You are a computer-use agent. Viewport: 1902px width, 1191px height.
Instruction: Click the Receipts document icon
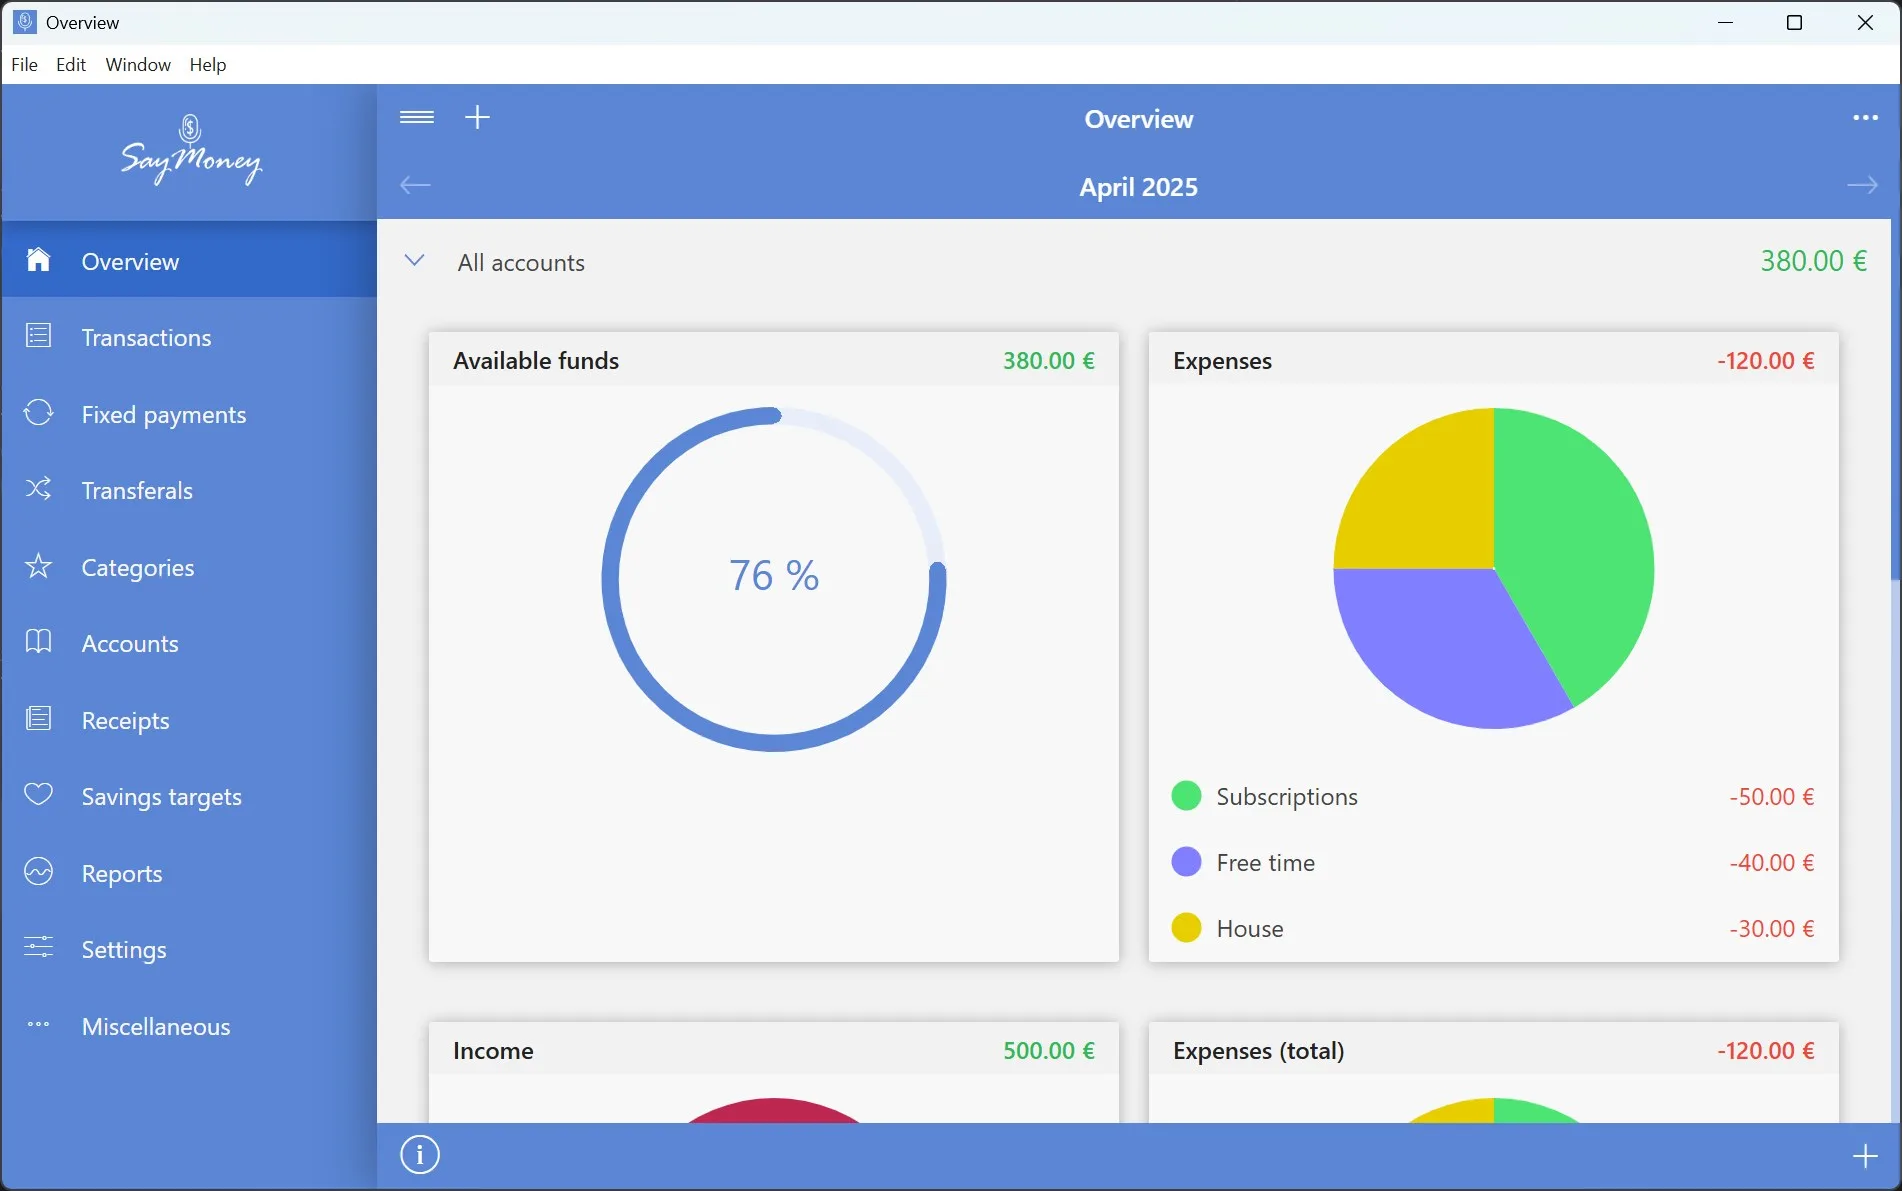38,719
